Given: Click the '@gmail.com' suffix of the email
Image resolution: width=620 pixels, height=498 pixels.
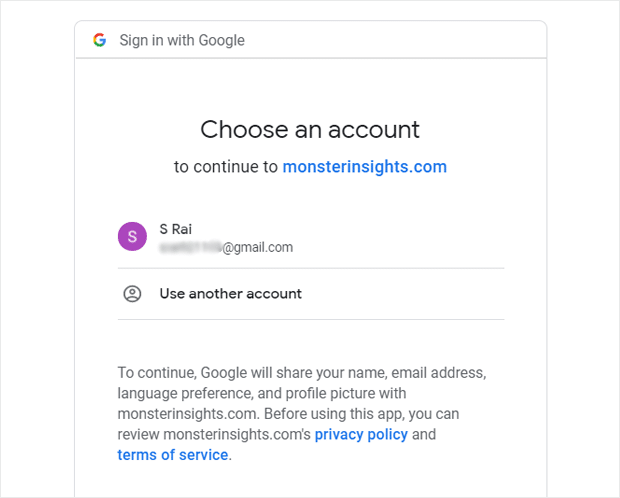Looking at the screenshot, I should (x=257, y=247).
